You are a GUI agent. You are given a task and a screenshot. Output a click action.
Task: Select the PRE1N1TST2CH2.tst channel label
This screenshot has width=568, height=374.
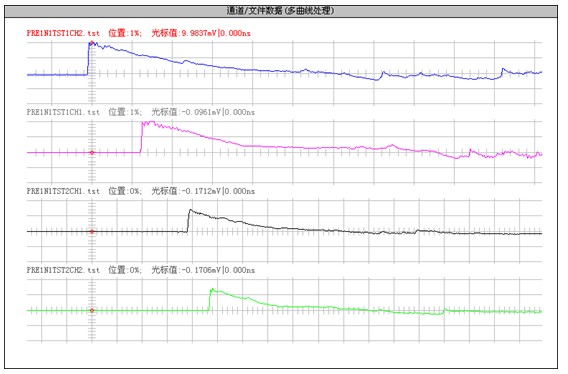(x=63, y=270)
